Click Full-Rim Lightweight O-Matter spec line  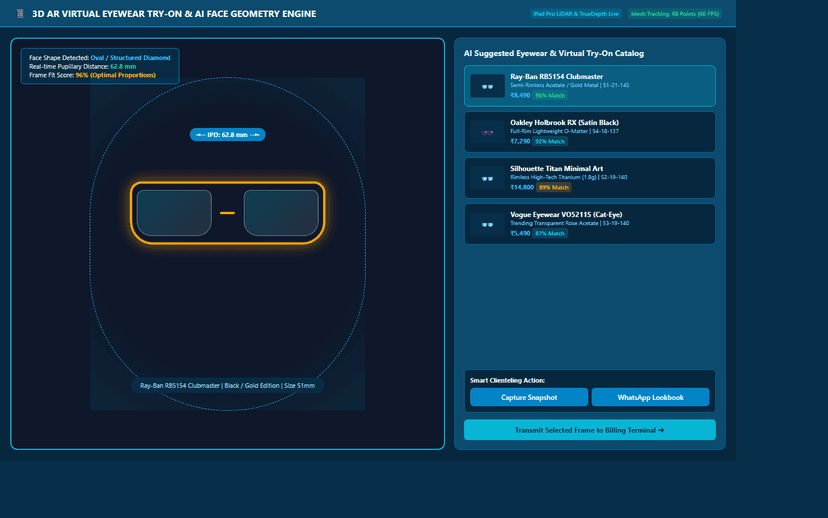tap(564, 131)
